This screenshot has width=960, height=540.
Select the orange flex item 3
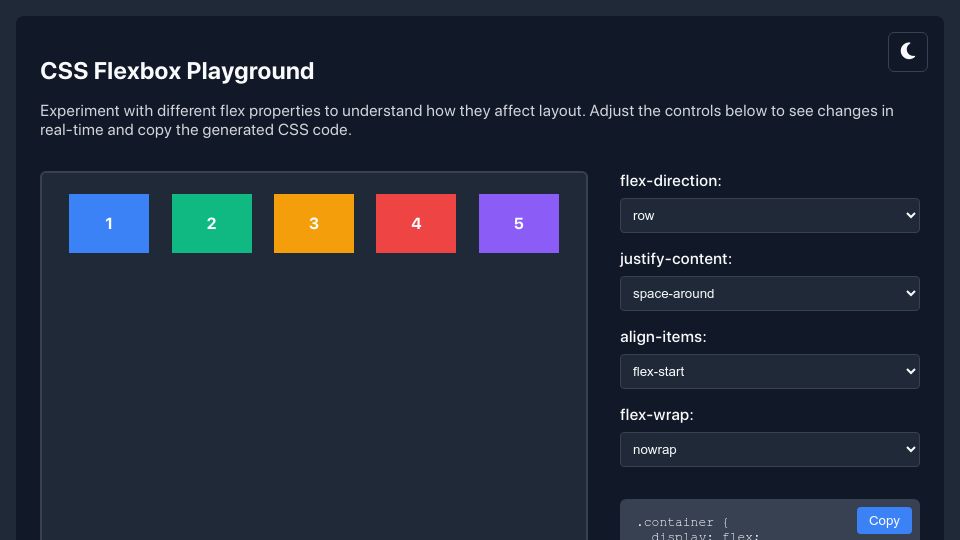point(314,223)
